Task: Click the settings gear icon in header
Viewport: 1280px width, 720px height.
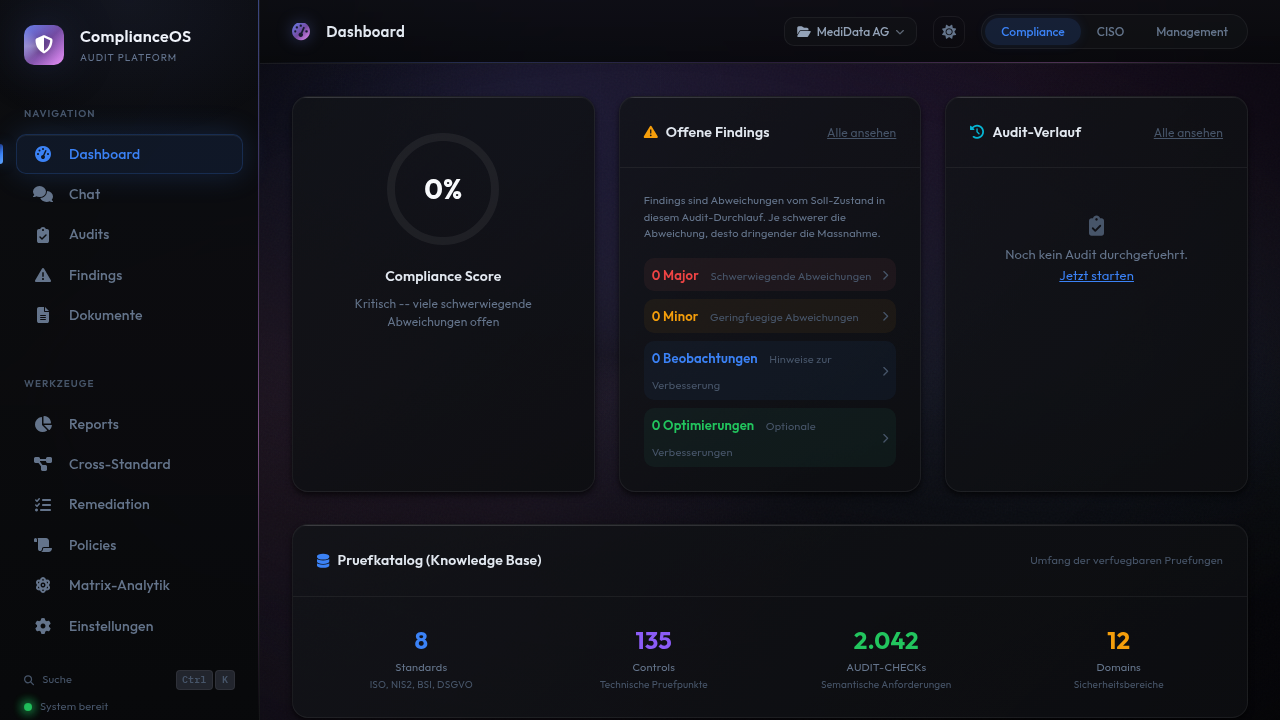Action: 949,32
